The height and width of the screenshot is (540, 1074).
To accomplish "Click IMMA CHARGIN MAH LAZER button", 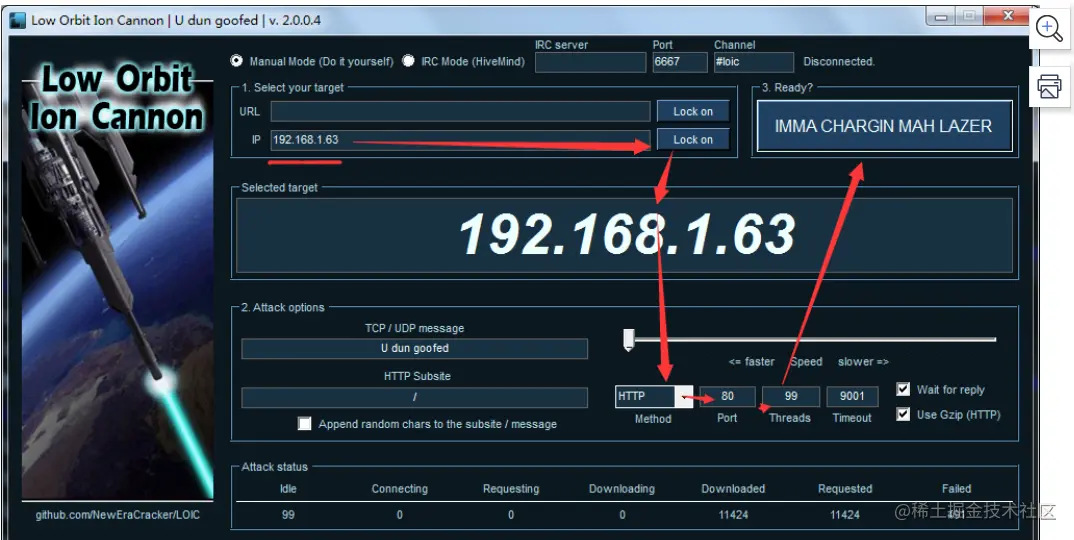I will 884,126.
